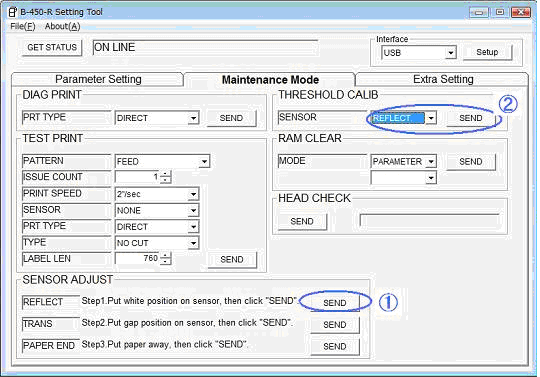The width and height of the screenshot is (540, 377).
Task: Click the ON LINE status field
Action: 205,48
